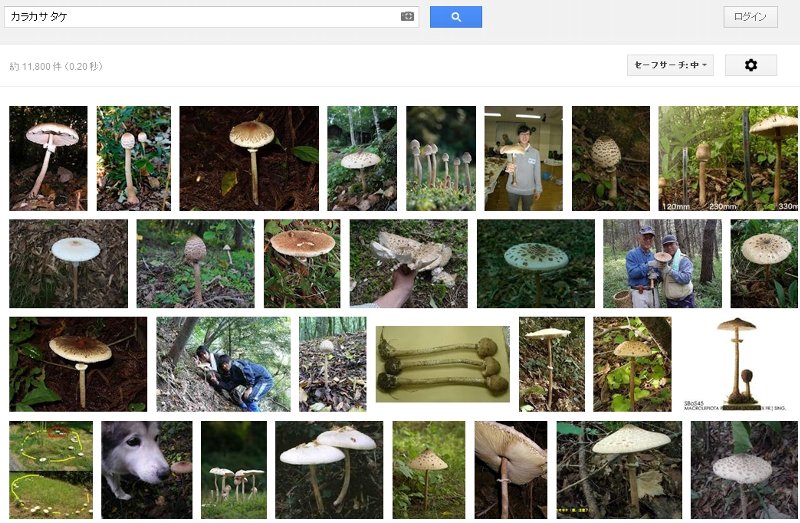
Task: Open the gear settings menu
Action: point(751,65)
